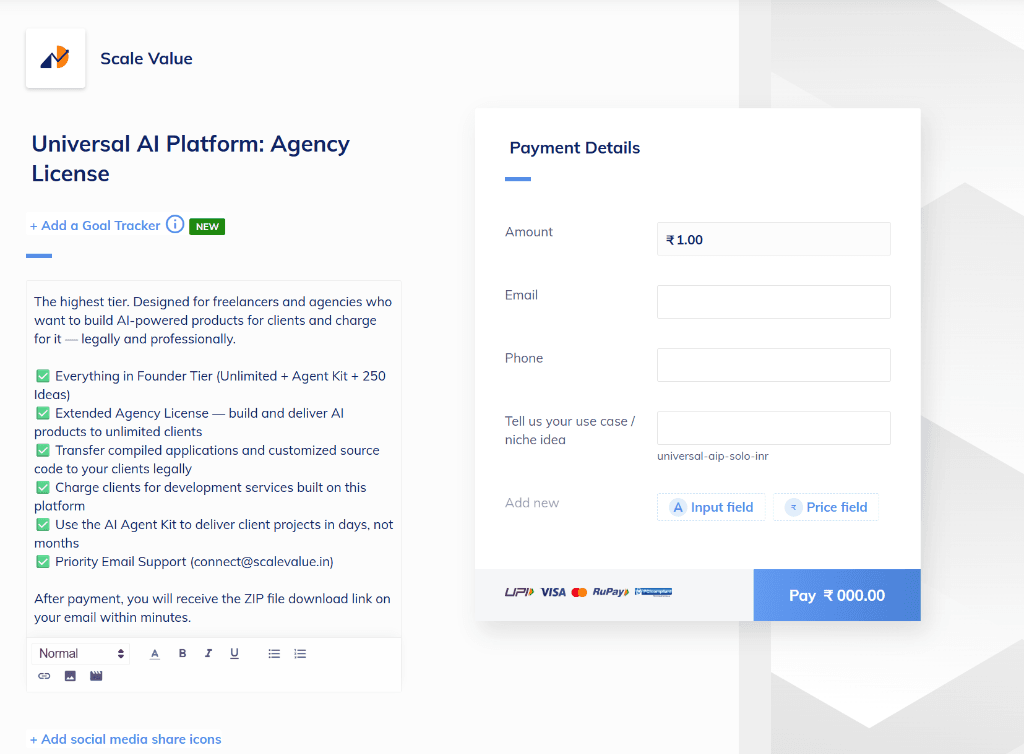Click the Add a Goal Tracker link
Screen dimensions: 1024x754
pos(95,225)
